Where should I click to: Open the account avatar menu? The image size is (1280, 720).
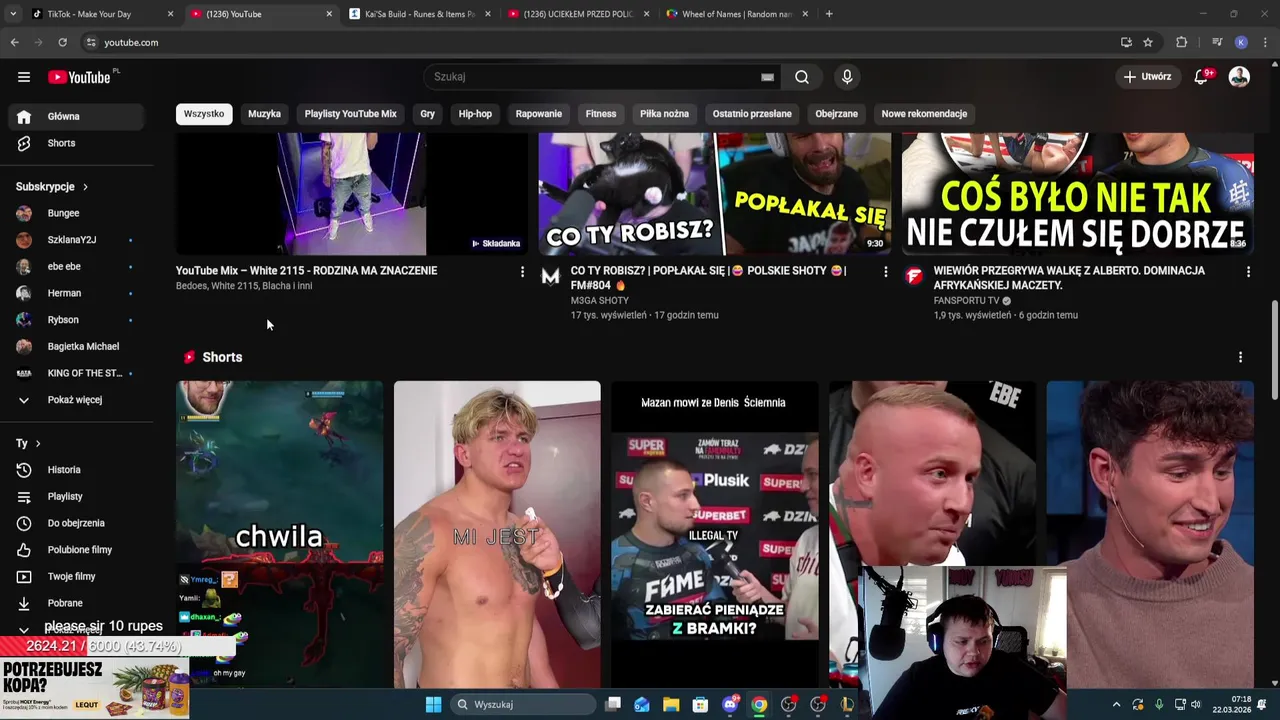1239,77
